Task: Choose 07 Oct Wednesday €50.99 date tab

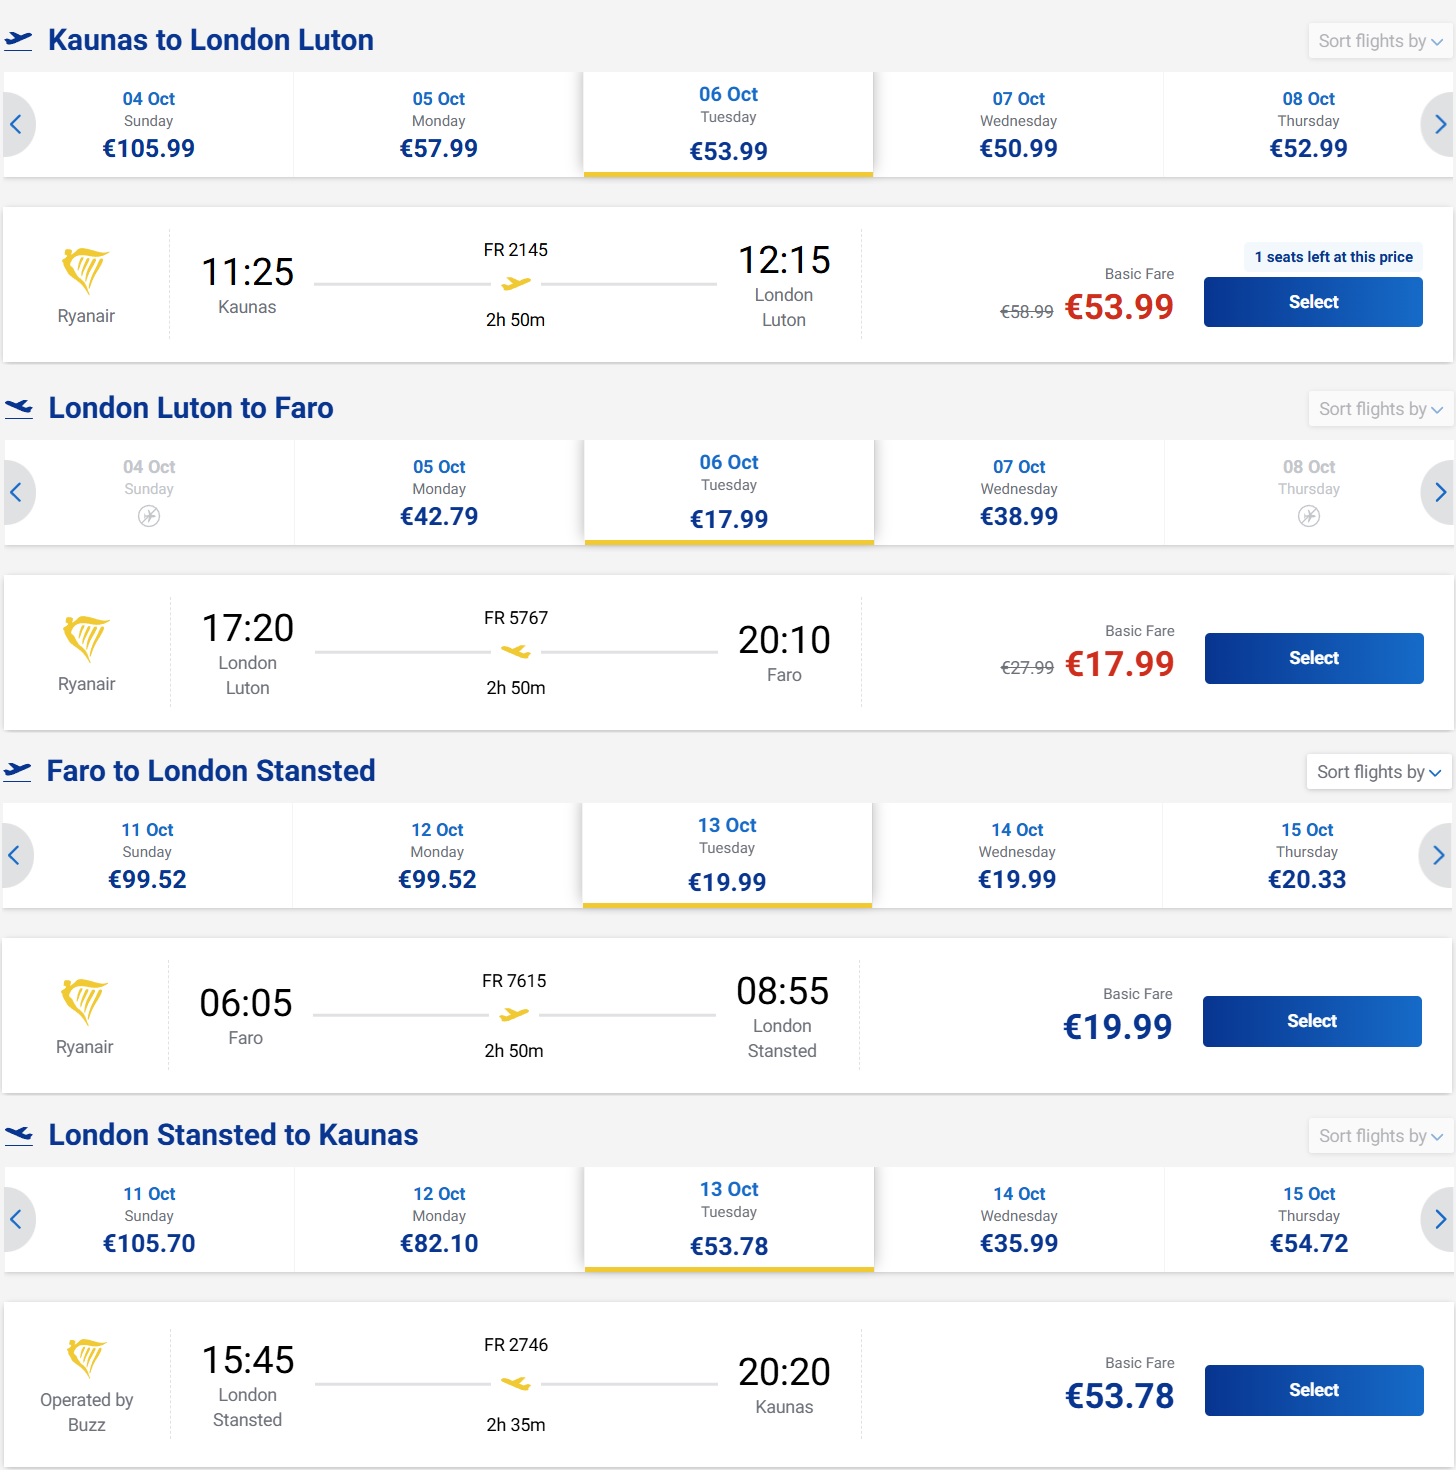Action: tap(1018, 125)
